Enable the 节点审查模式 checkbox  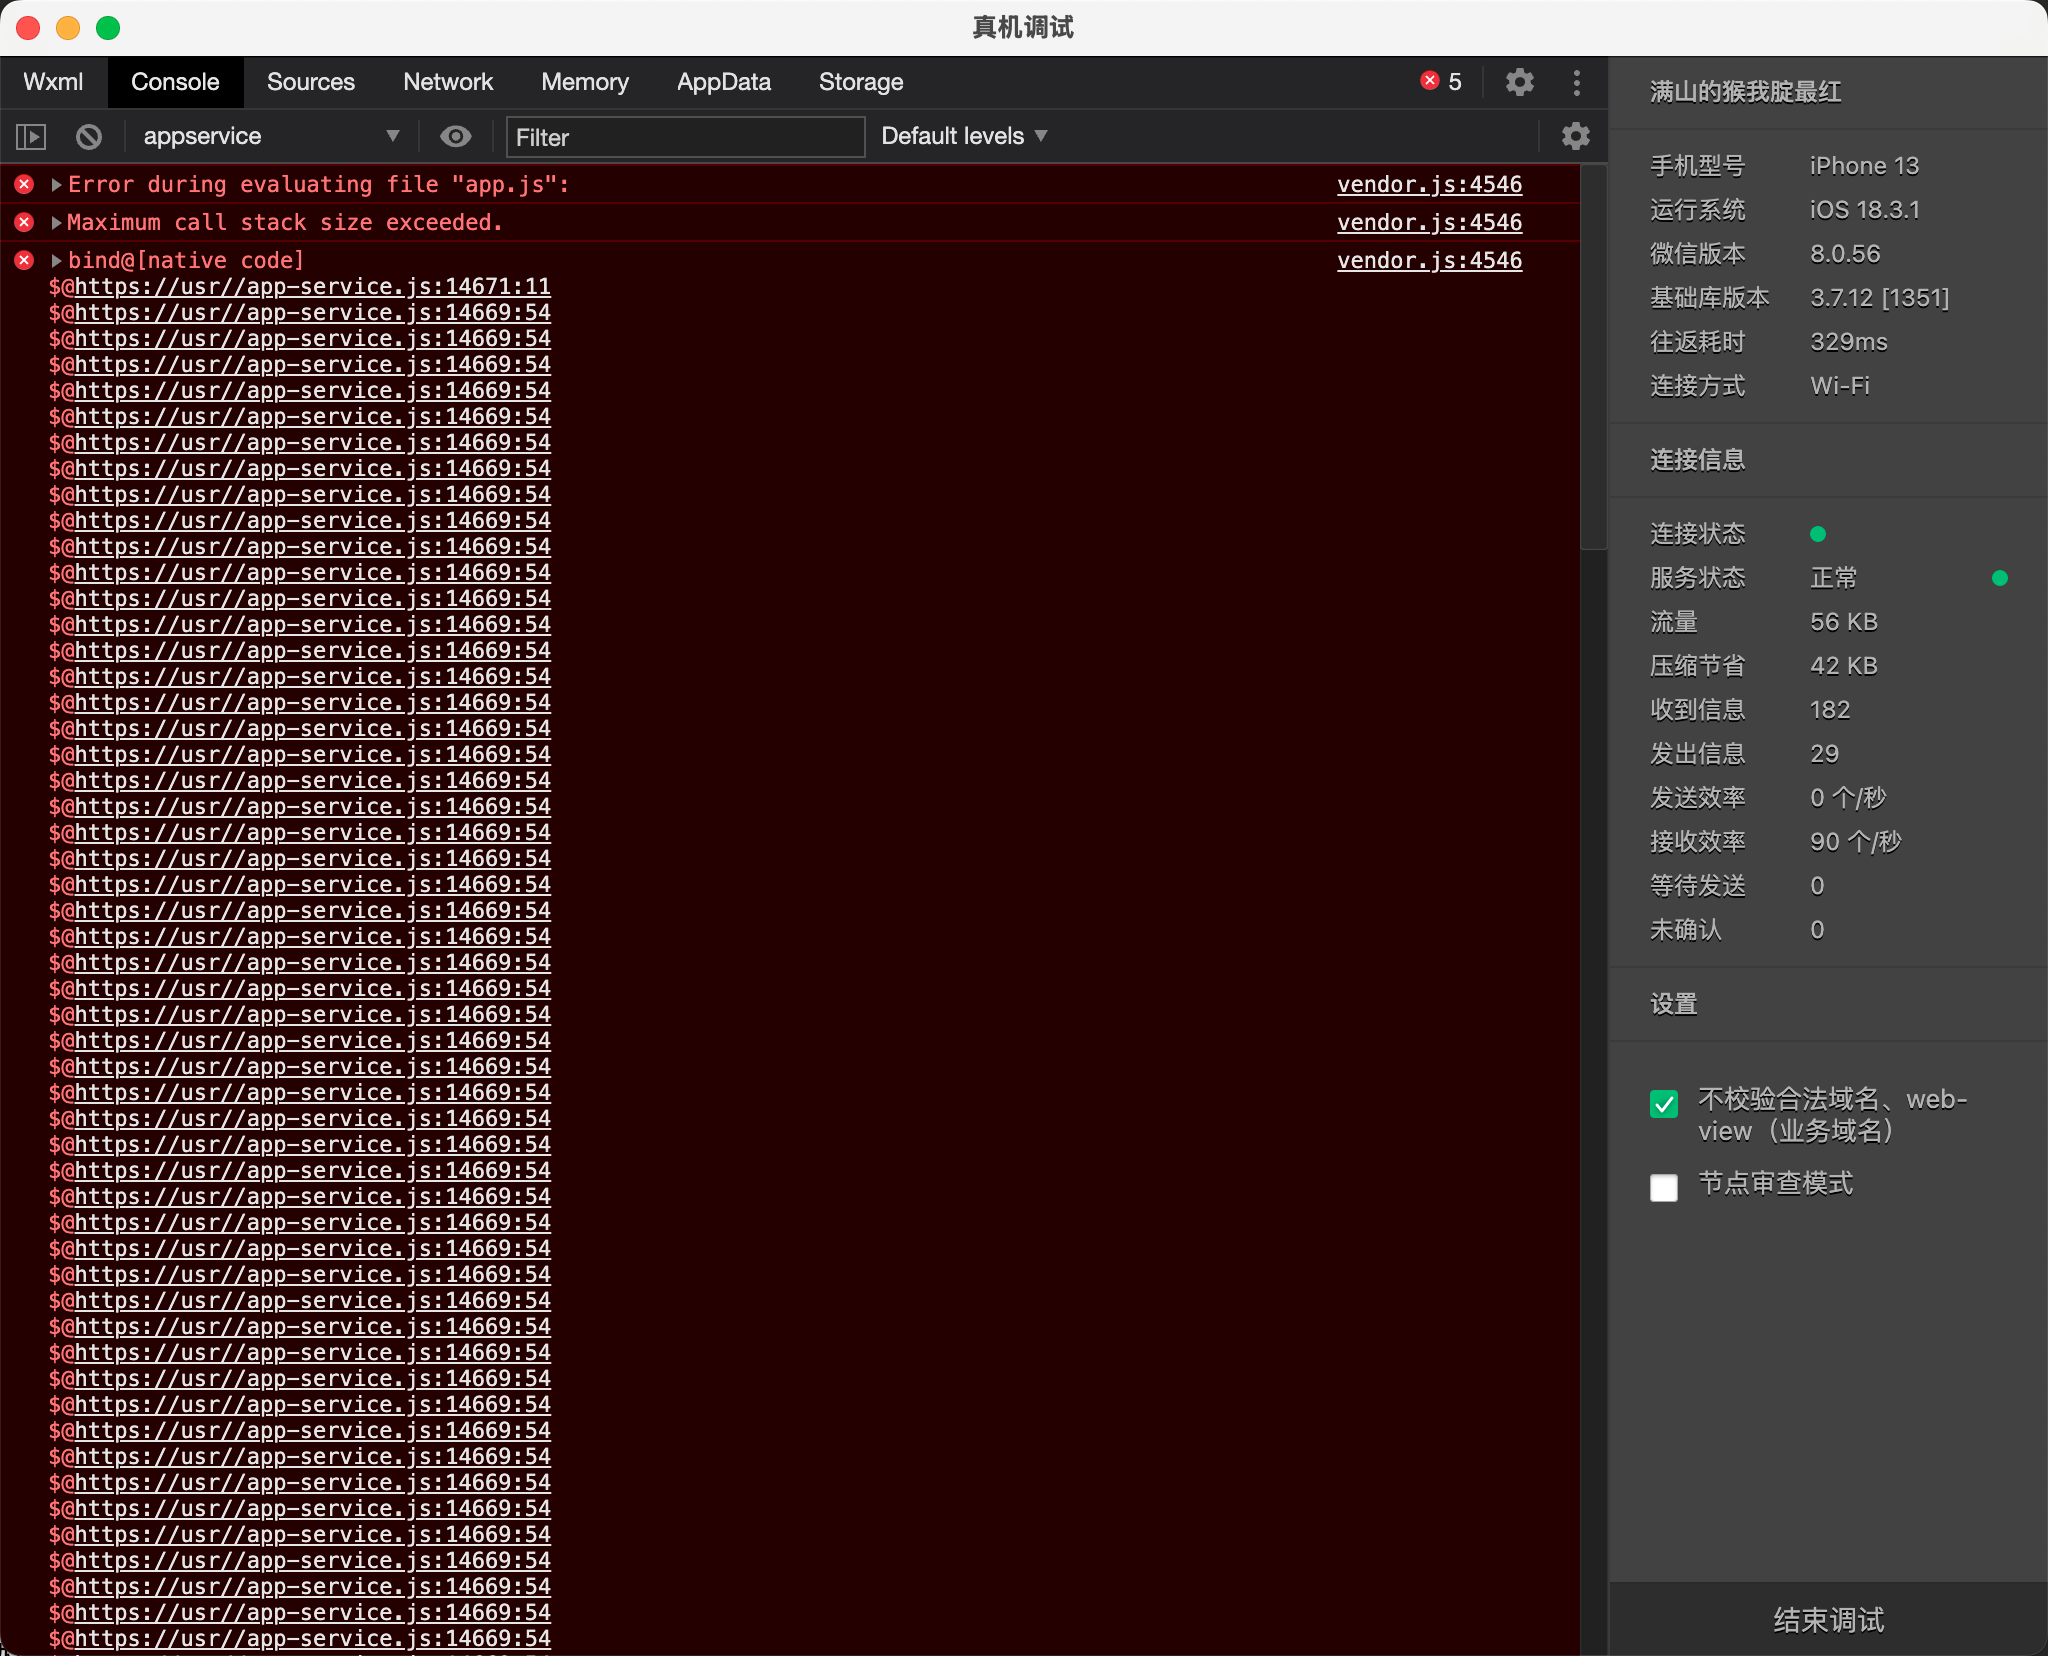tap(1664, 1188)
